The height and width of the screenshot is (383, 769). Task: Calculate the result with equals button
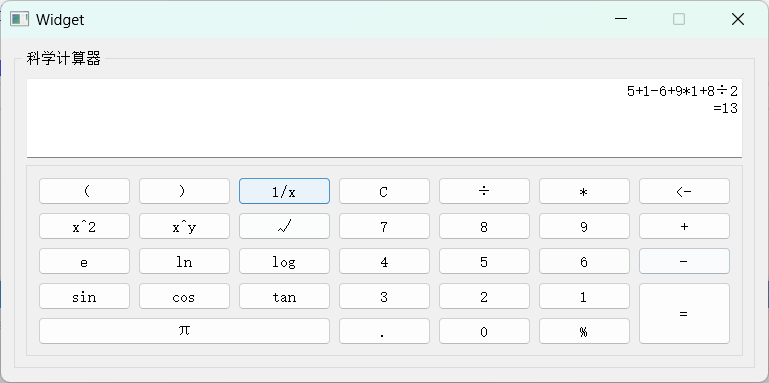coord(684,313)
